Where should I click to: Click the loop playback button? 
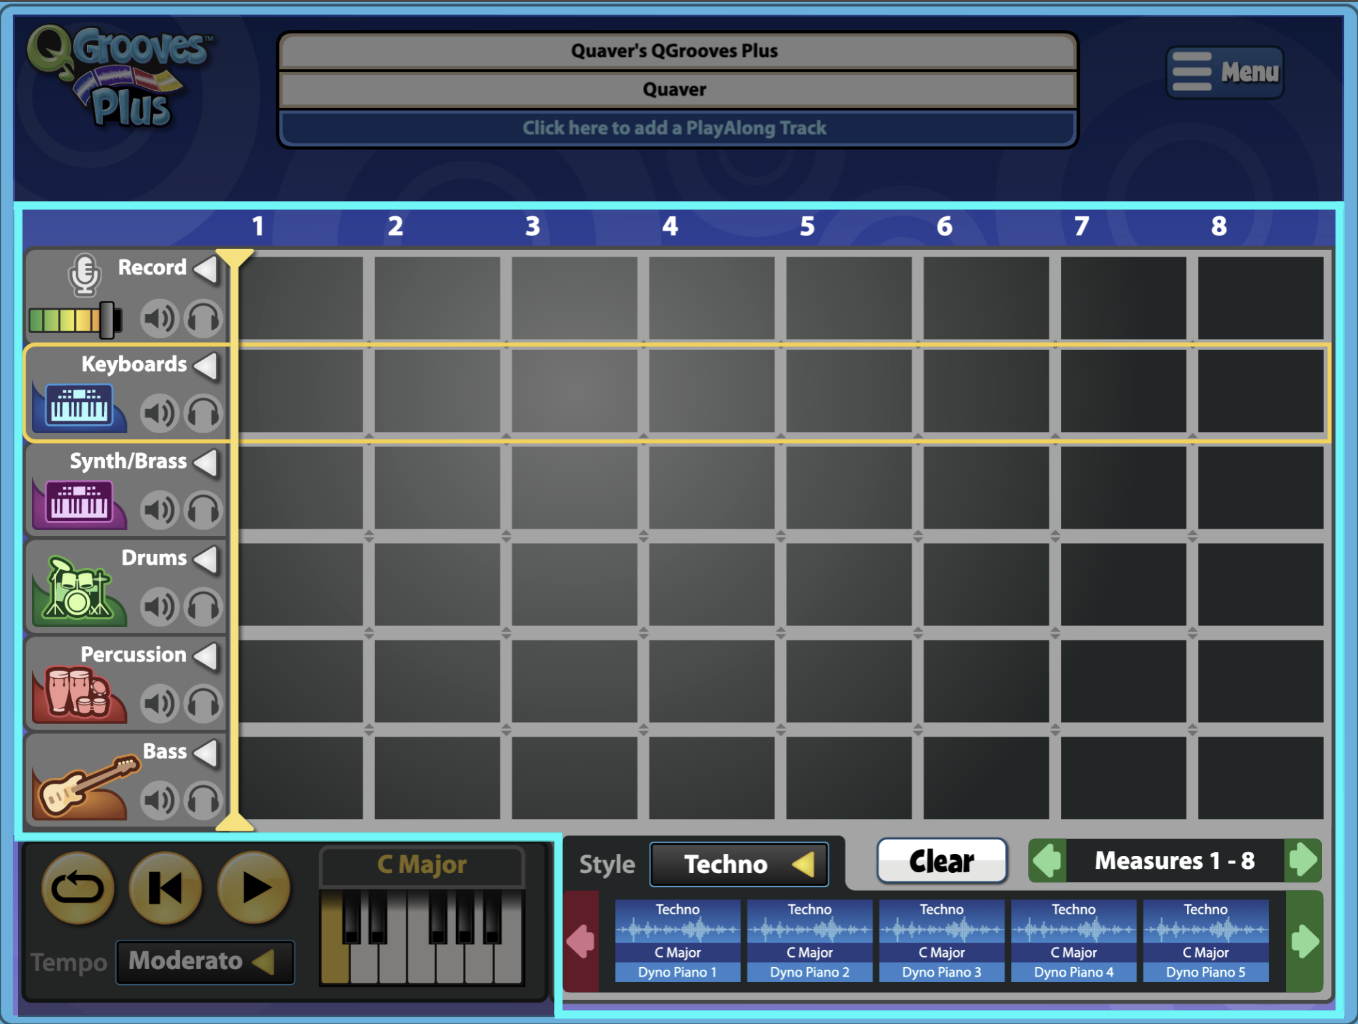pyautogui.click(x=78, y=887)
